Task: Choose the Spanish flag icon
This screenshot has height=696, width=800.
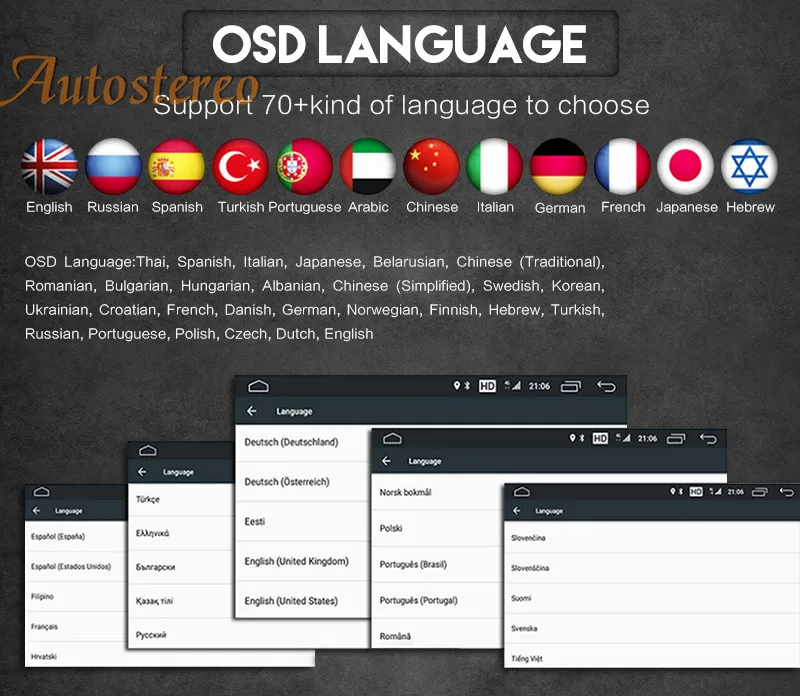Action: [x=177, y=166]
